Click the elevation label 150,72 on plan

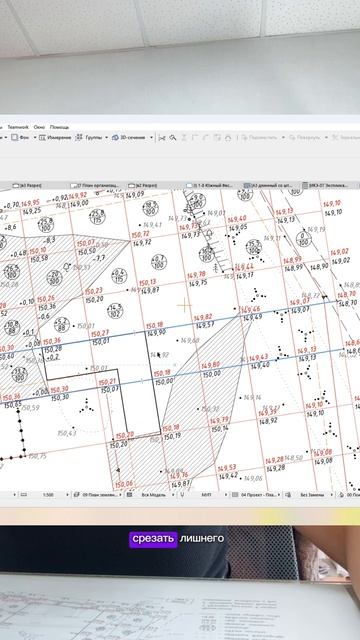[x=140, y=234]
